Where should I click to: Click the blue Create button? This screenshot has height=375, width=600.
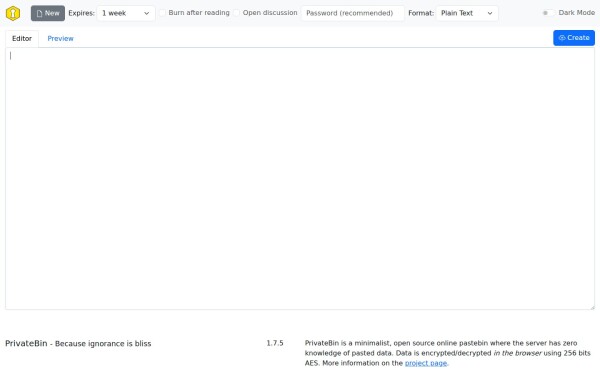[574, 38]
